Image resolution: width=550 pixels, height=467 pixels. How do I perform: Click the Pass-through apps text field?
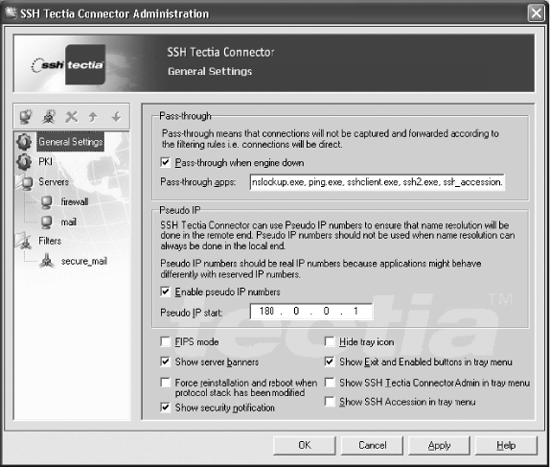(x=377, y=182)
